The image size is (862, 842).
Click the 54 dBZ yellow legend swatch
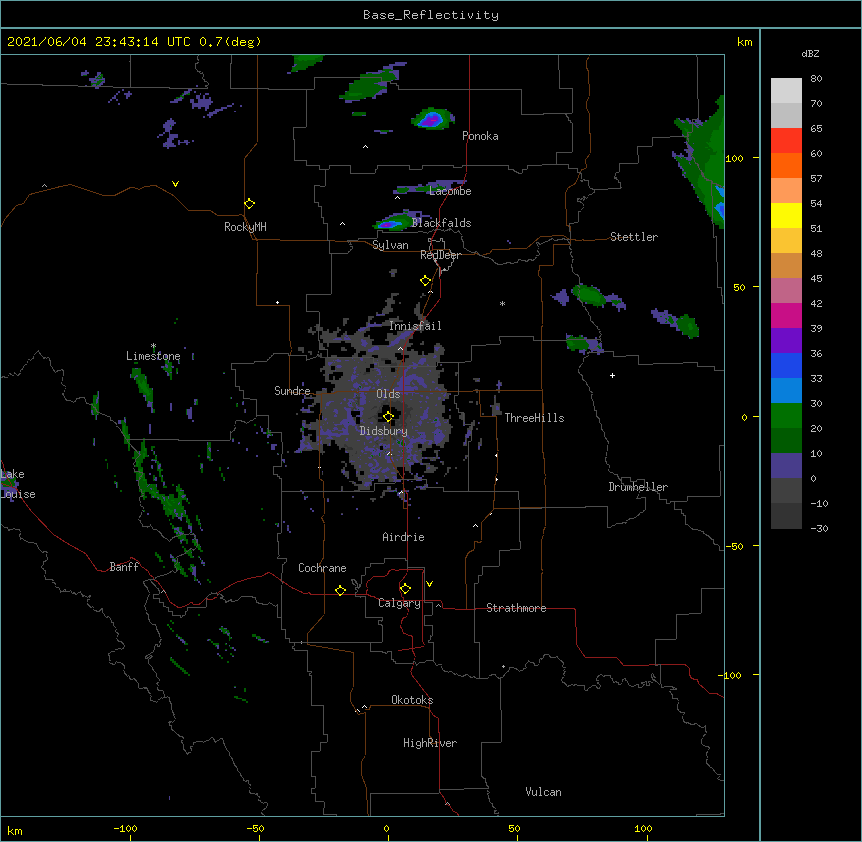(786, 215)
